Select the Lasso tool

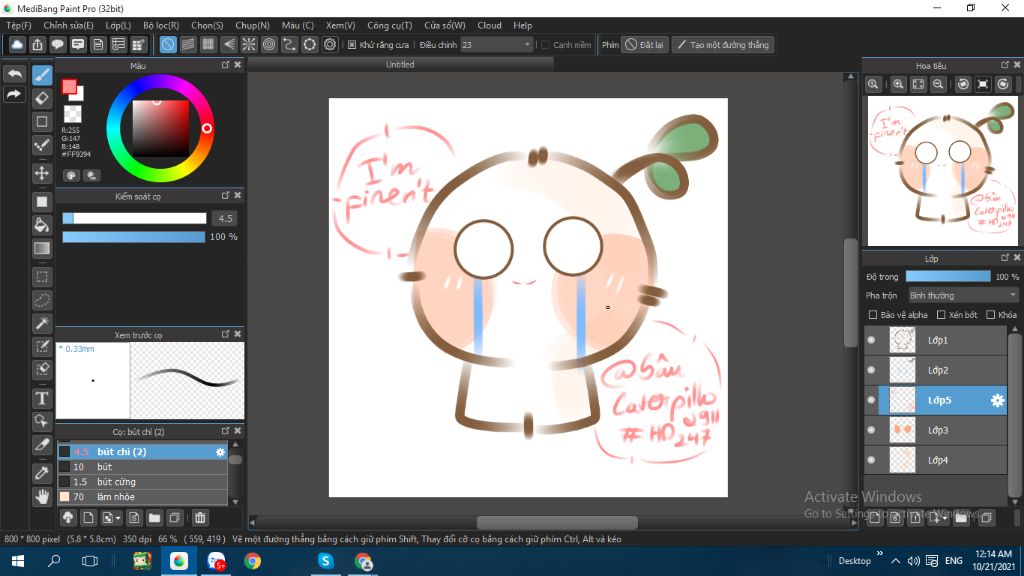coord(42,300)
